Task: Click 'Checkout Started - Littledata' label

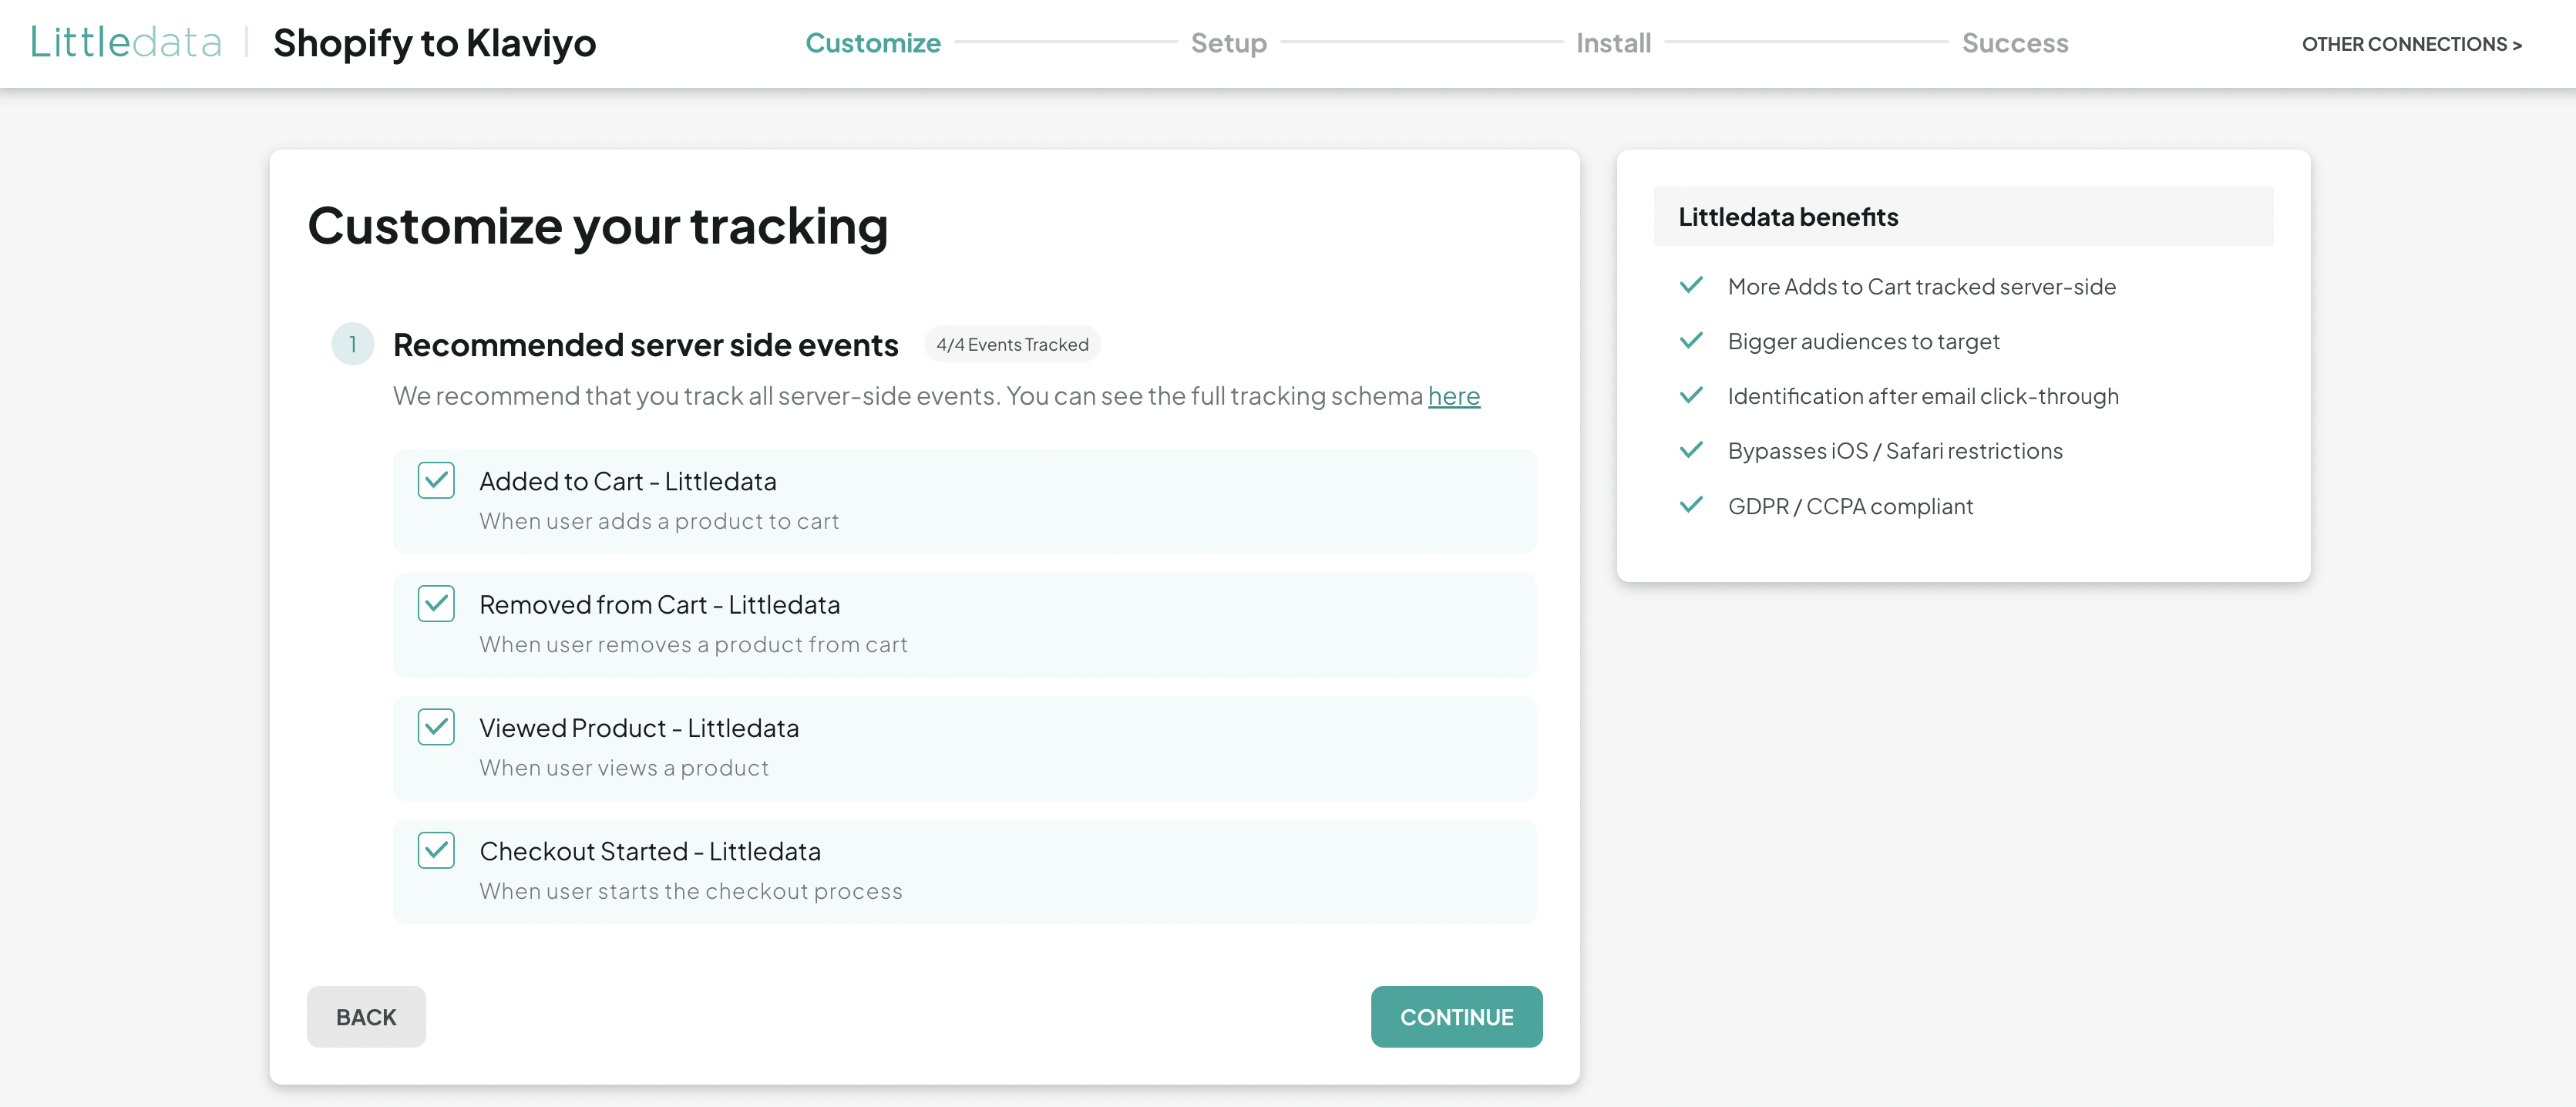Action: point(650,852)
